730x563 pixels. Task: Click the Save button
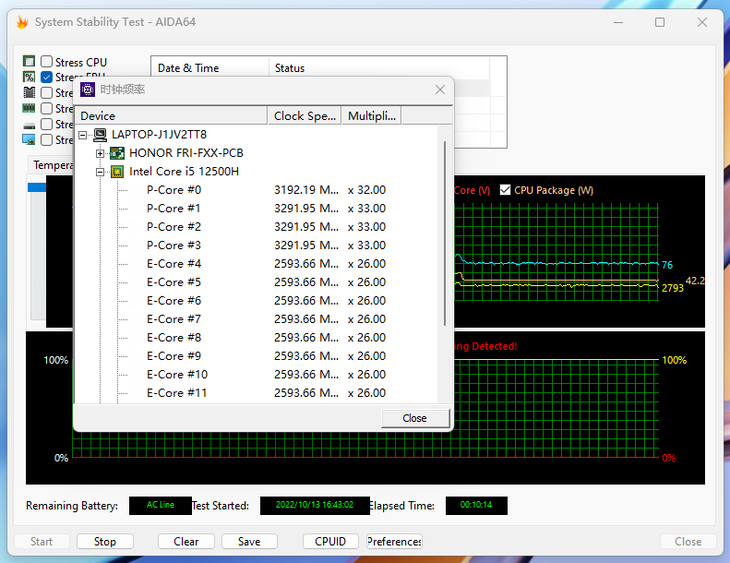[x=249, y=542]
